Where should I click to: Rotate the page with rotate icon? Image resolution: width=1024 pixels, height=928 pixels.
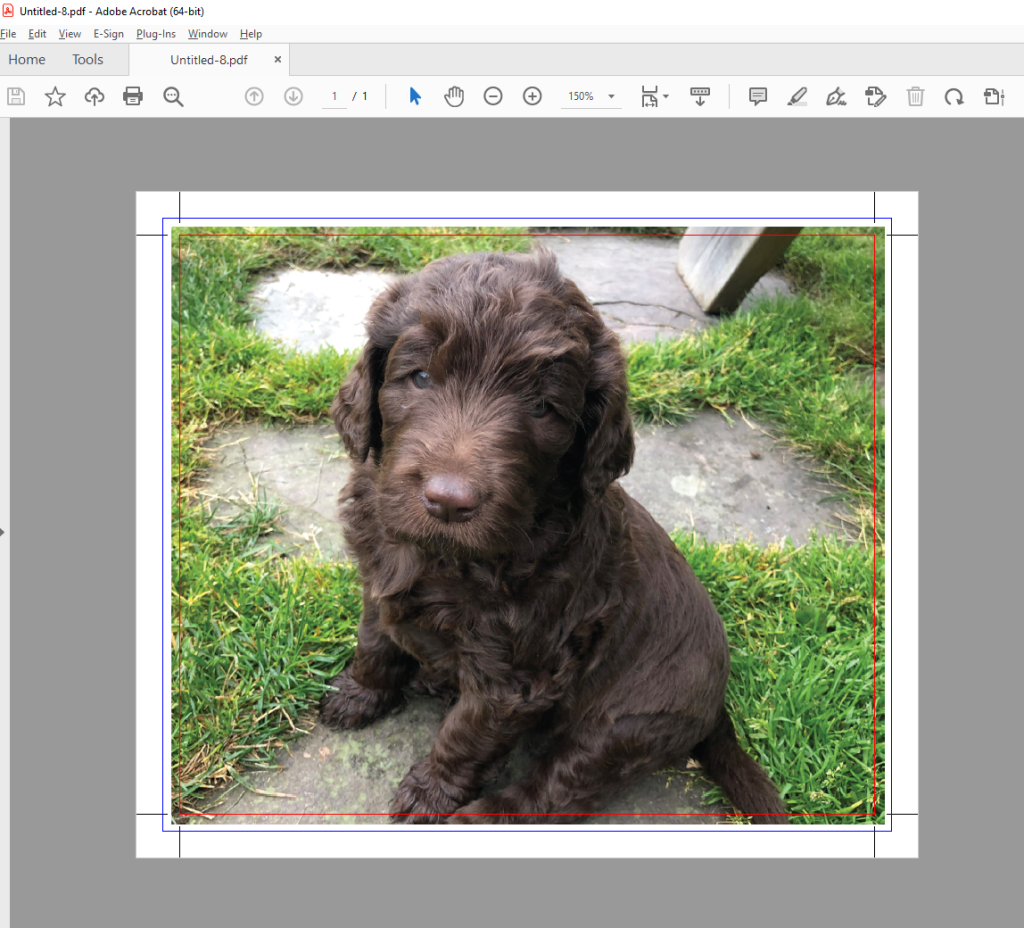coord(954,96)
